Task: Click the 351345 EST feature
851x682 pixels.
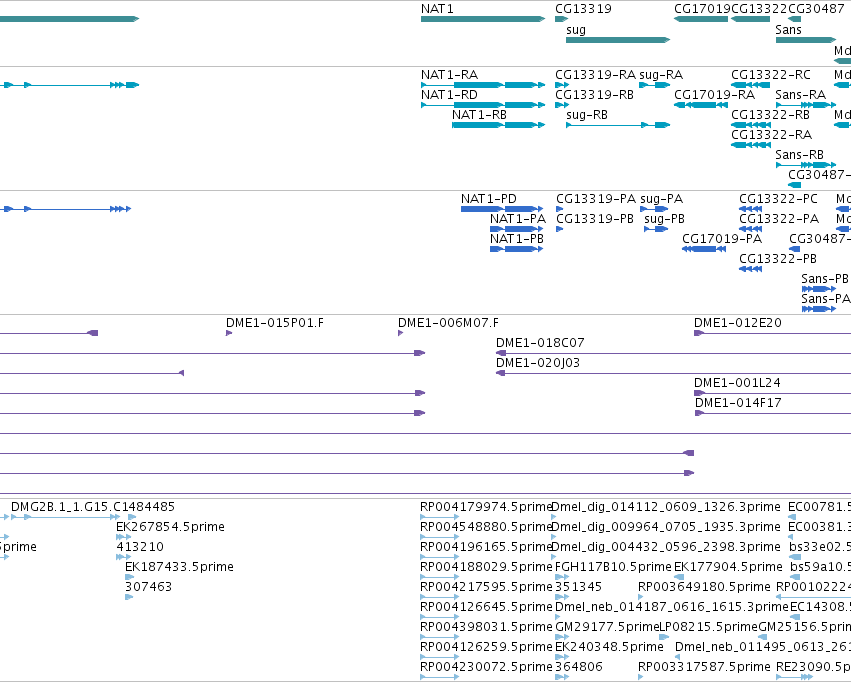Action: pyautogui.click(x=562, y=597)
